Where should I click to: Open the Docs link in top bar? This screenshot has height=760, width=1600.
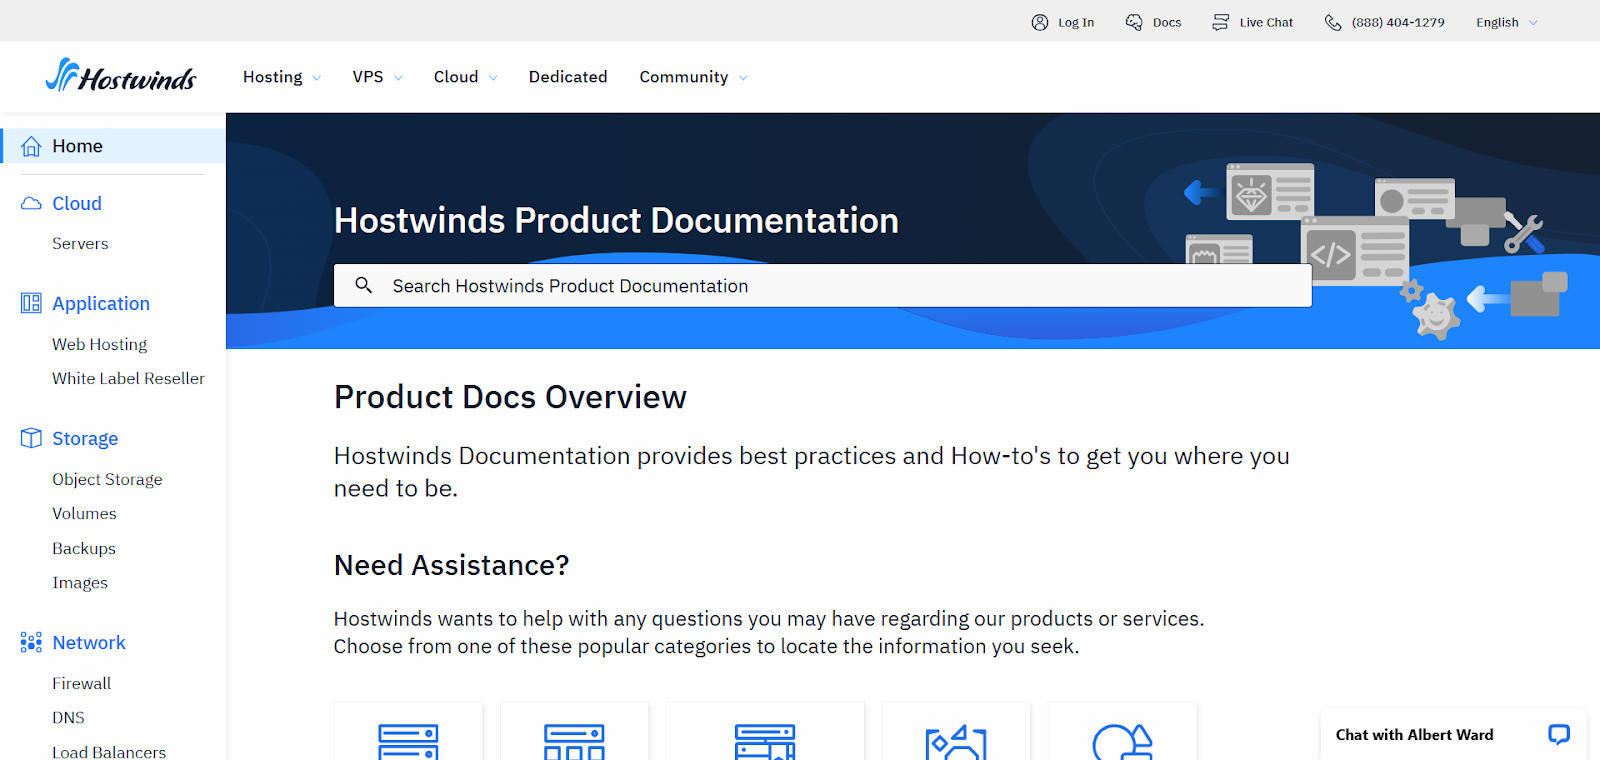point(1167,22)
